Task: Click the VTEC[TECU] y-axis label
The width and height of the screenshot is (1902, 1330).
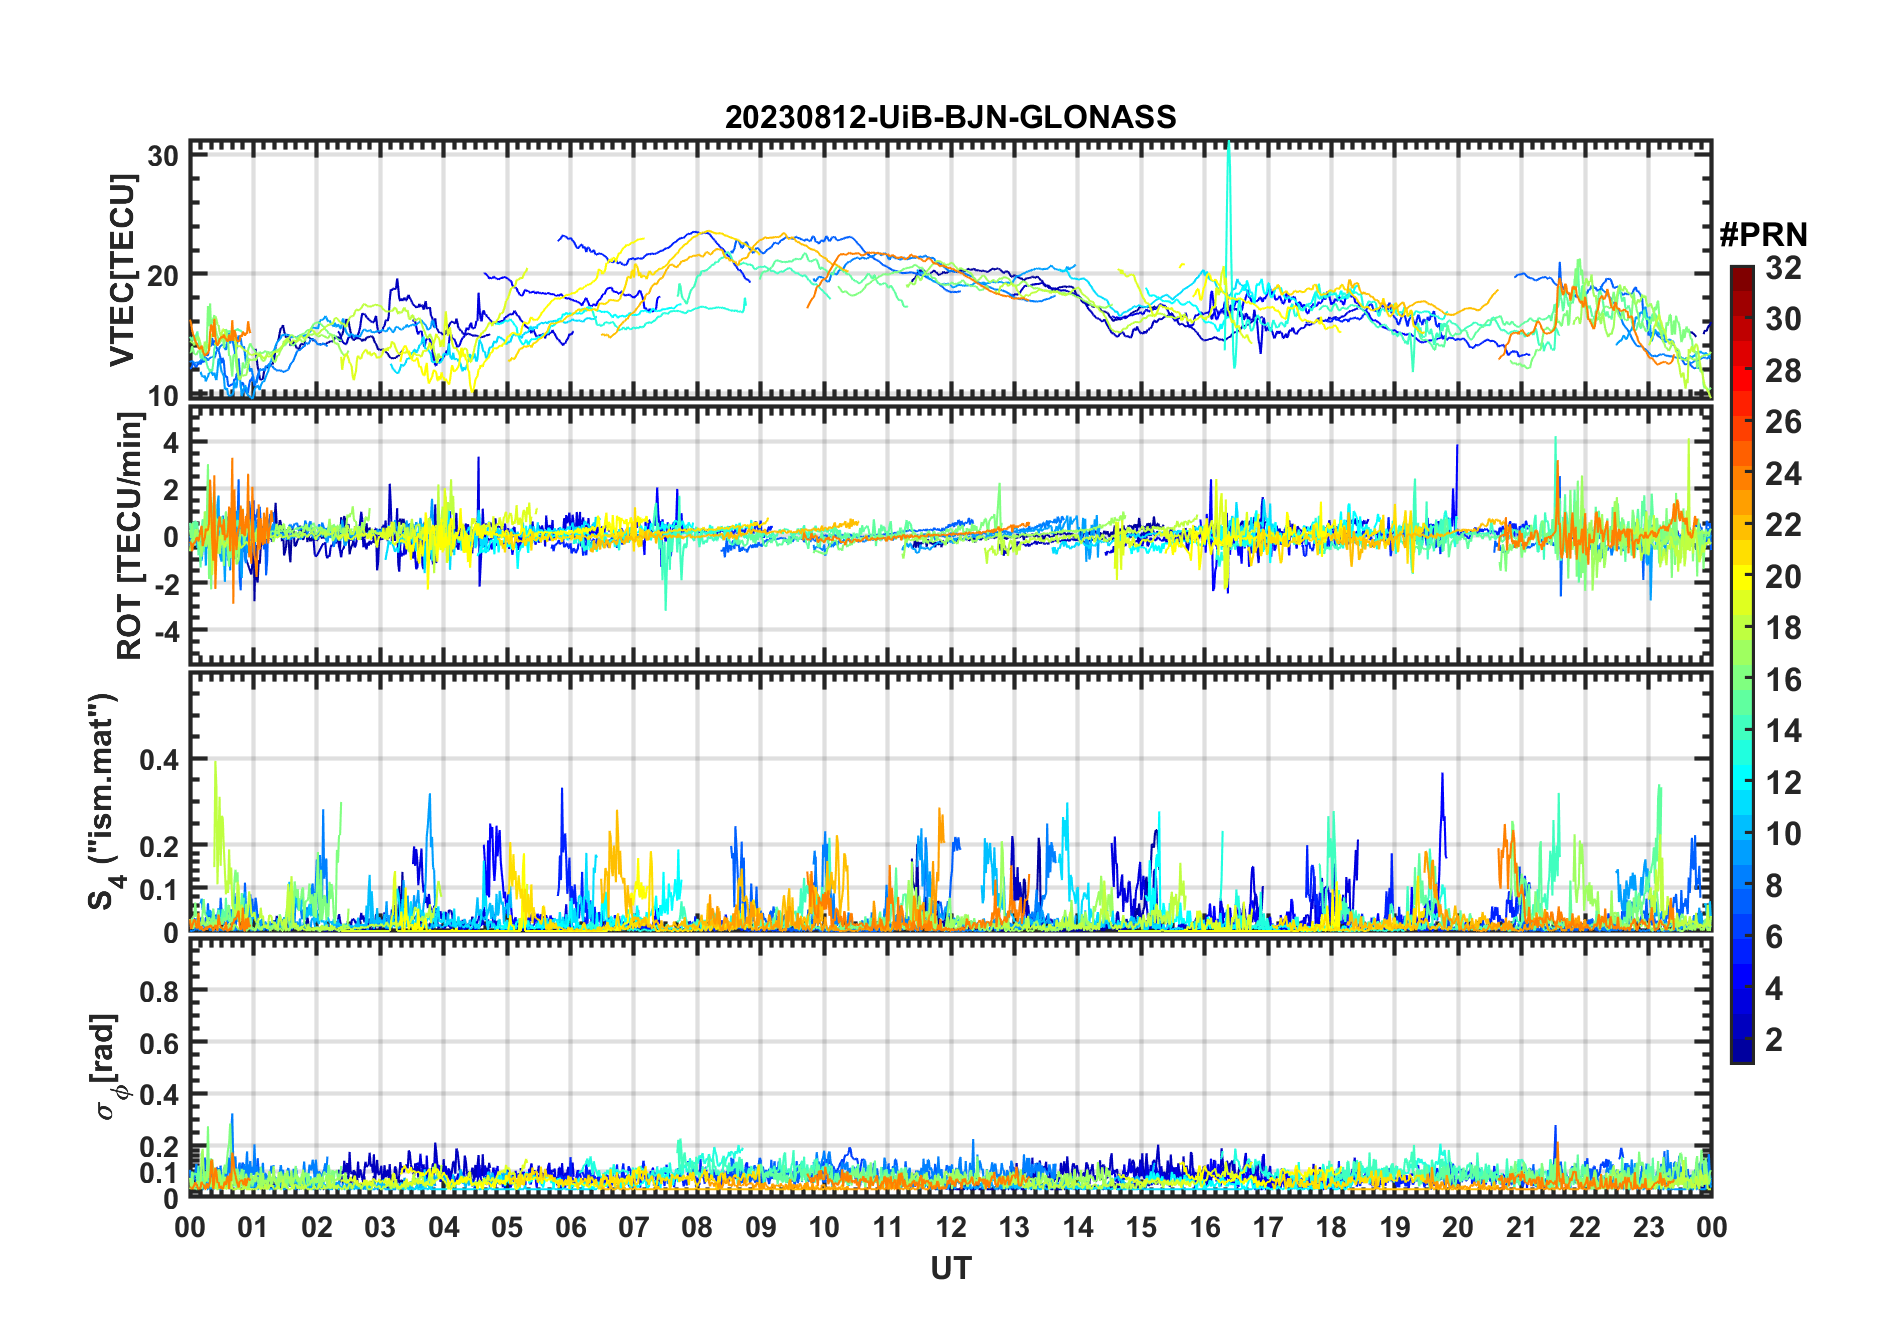Action: tap(122, 270)
